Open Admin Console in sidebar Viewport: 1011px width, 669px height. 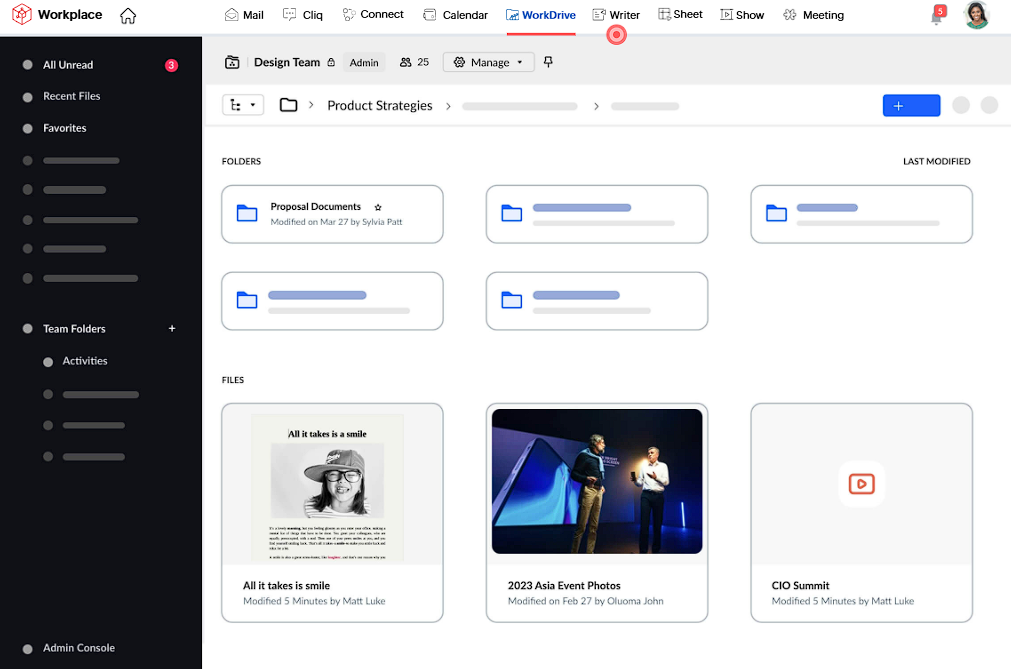(x=78, y=648)
